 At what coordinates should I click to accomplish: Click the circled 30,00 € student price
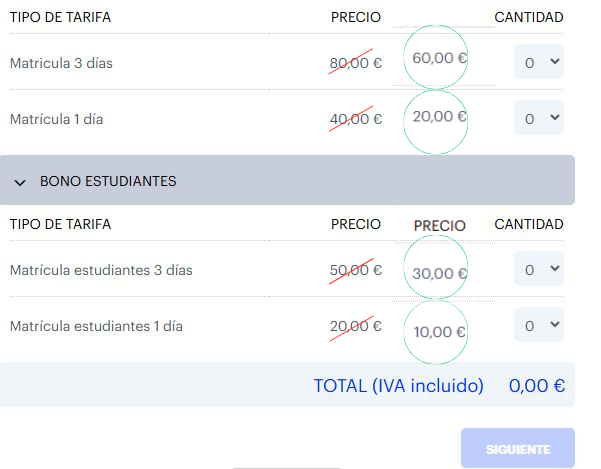439,274
